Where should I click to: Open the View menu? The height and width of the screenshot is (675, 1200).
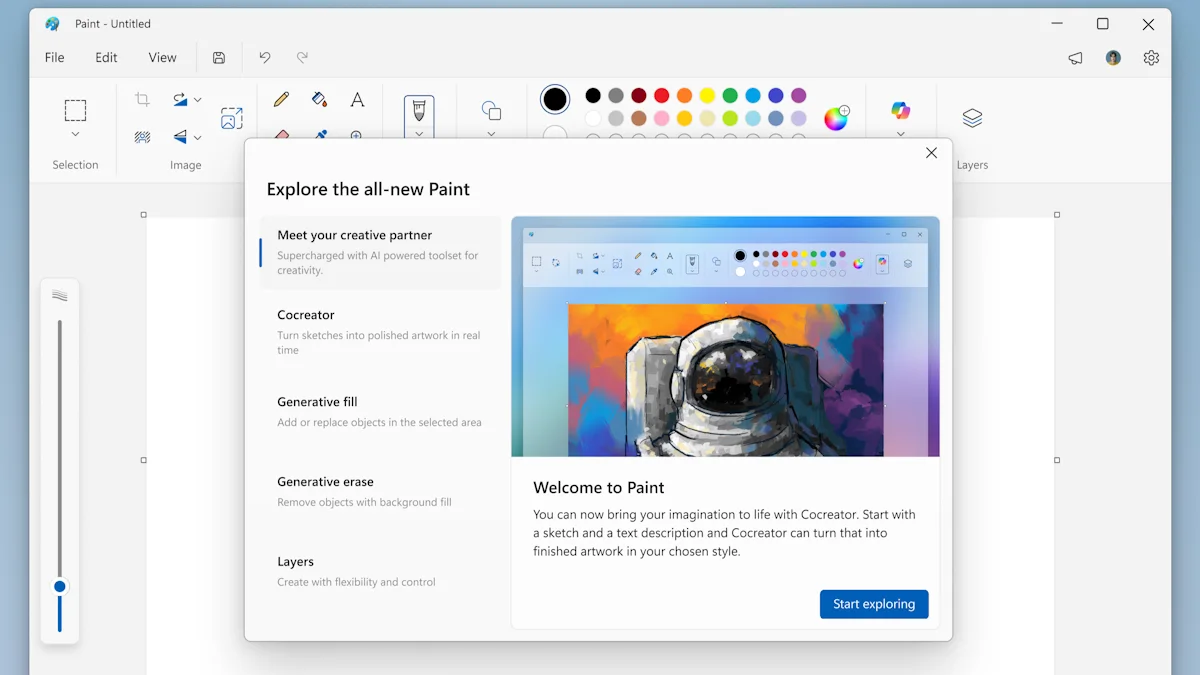pos(162,58)
